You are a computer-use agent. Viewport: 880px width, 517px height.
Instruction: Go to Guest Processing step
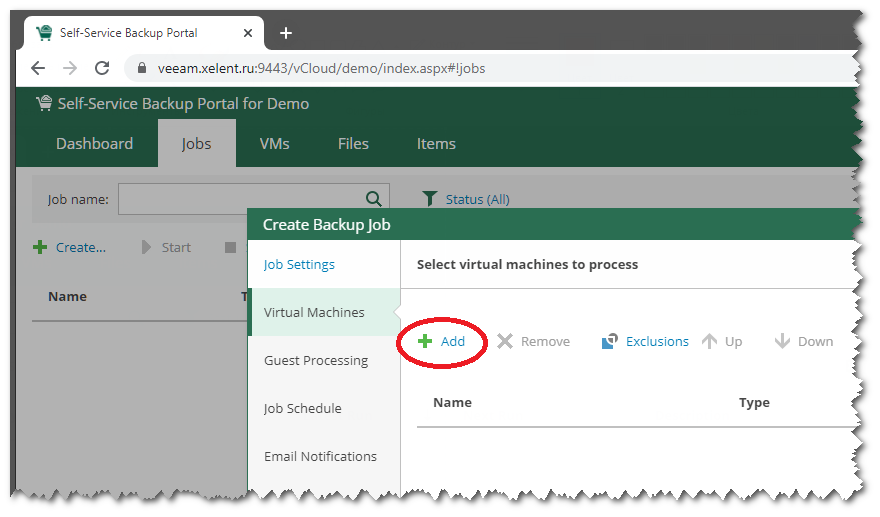[x=316, y=360]
